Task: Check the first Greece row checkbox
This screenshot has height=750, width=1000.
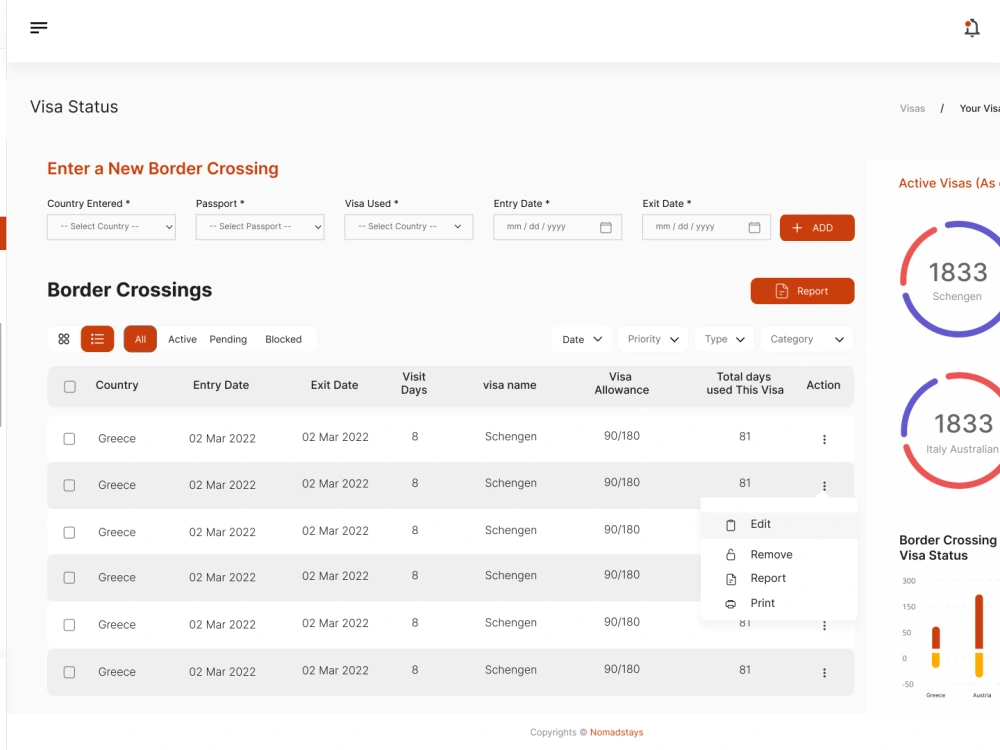Action: coord(69,439)
